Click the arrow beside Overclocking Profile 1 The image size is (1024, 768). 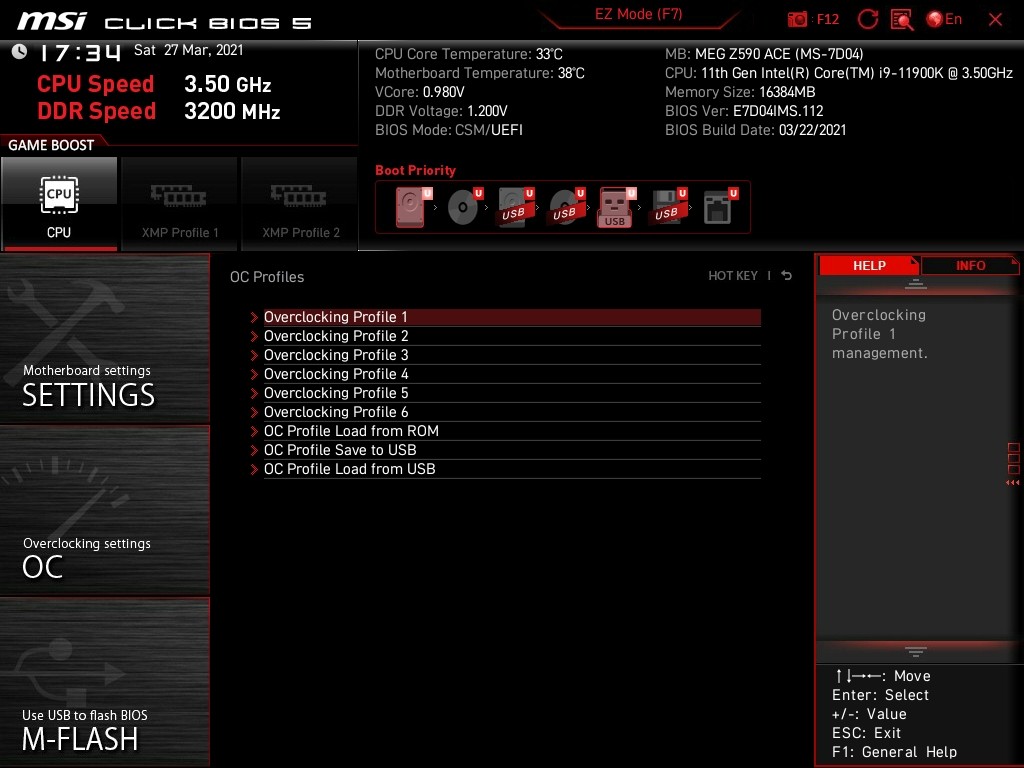[254, 317]
